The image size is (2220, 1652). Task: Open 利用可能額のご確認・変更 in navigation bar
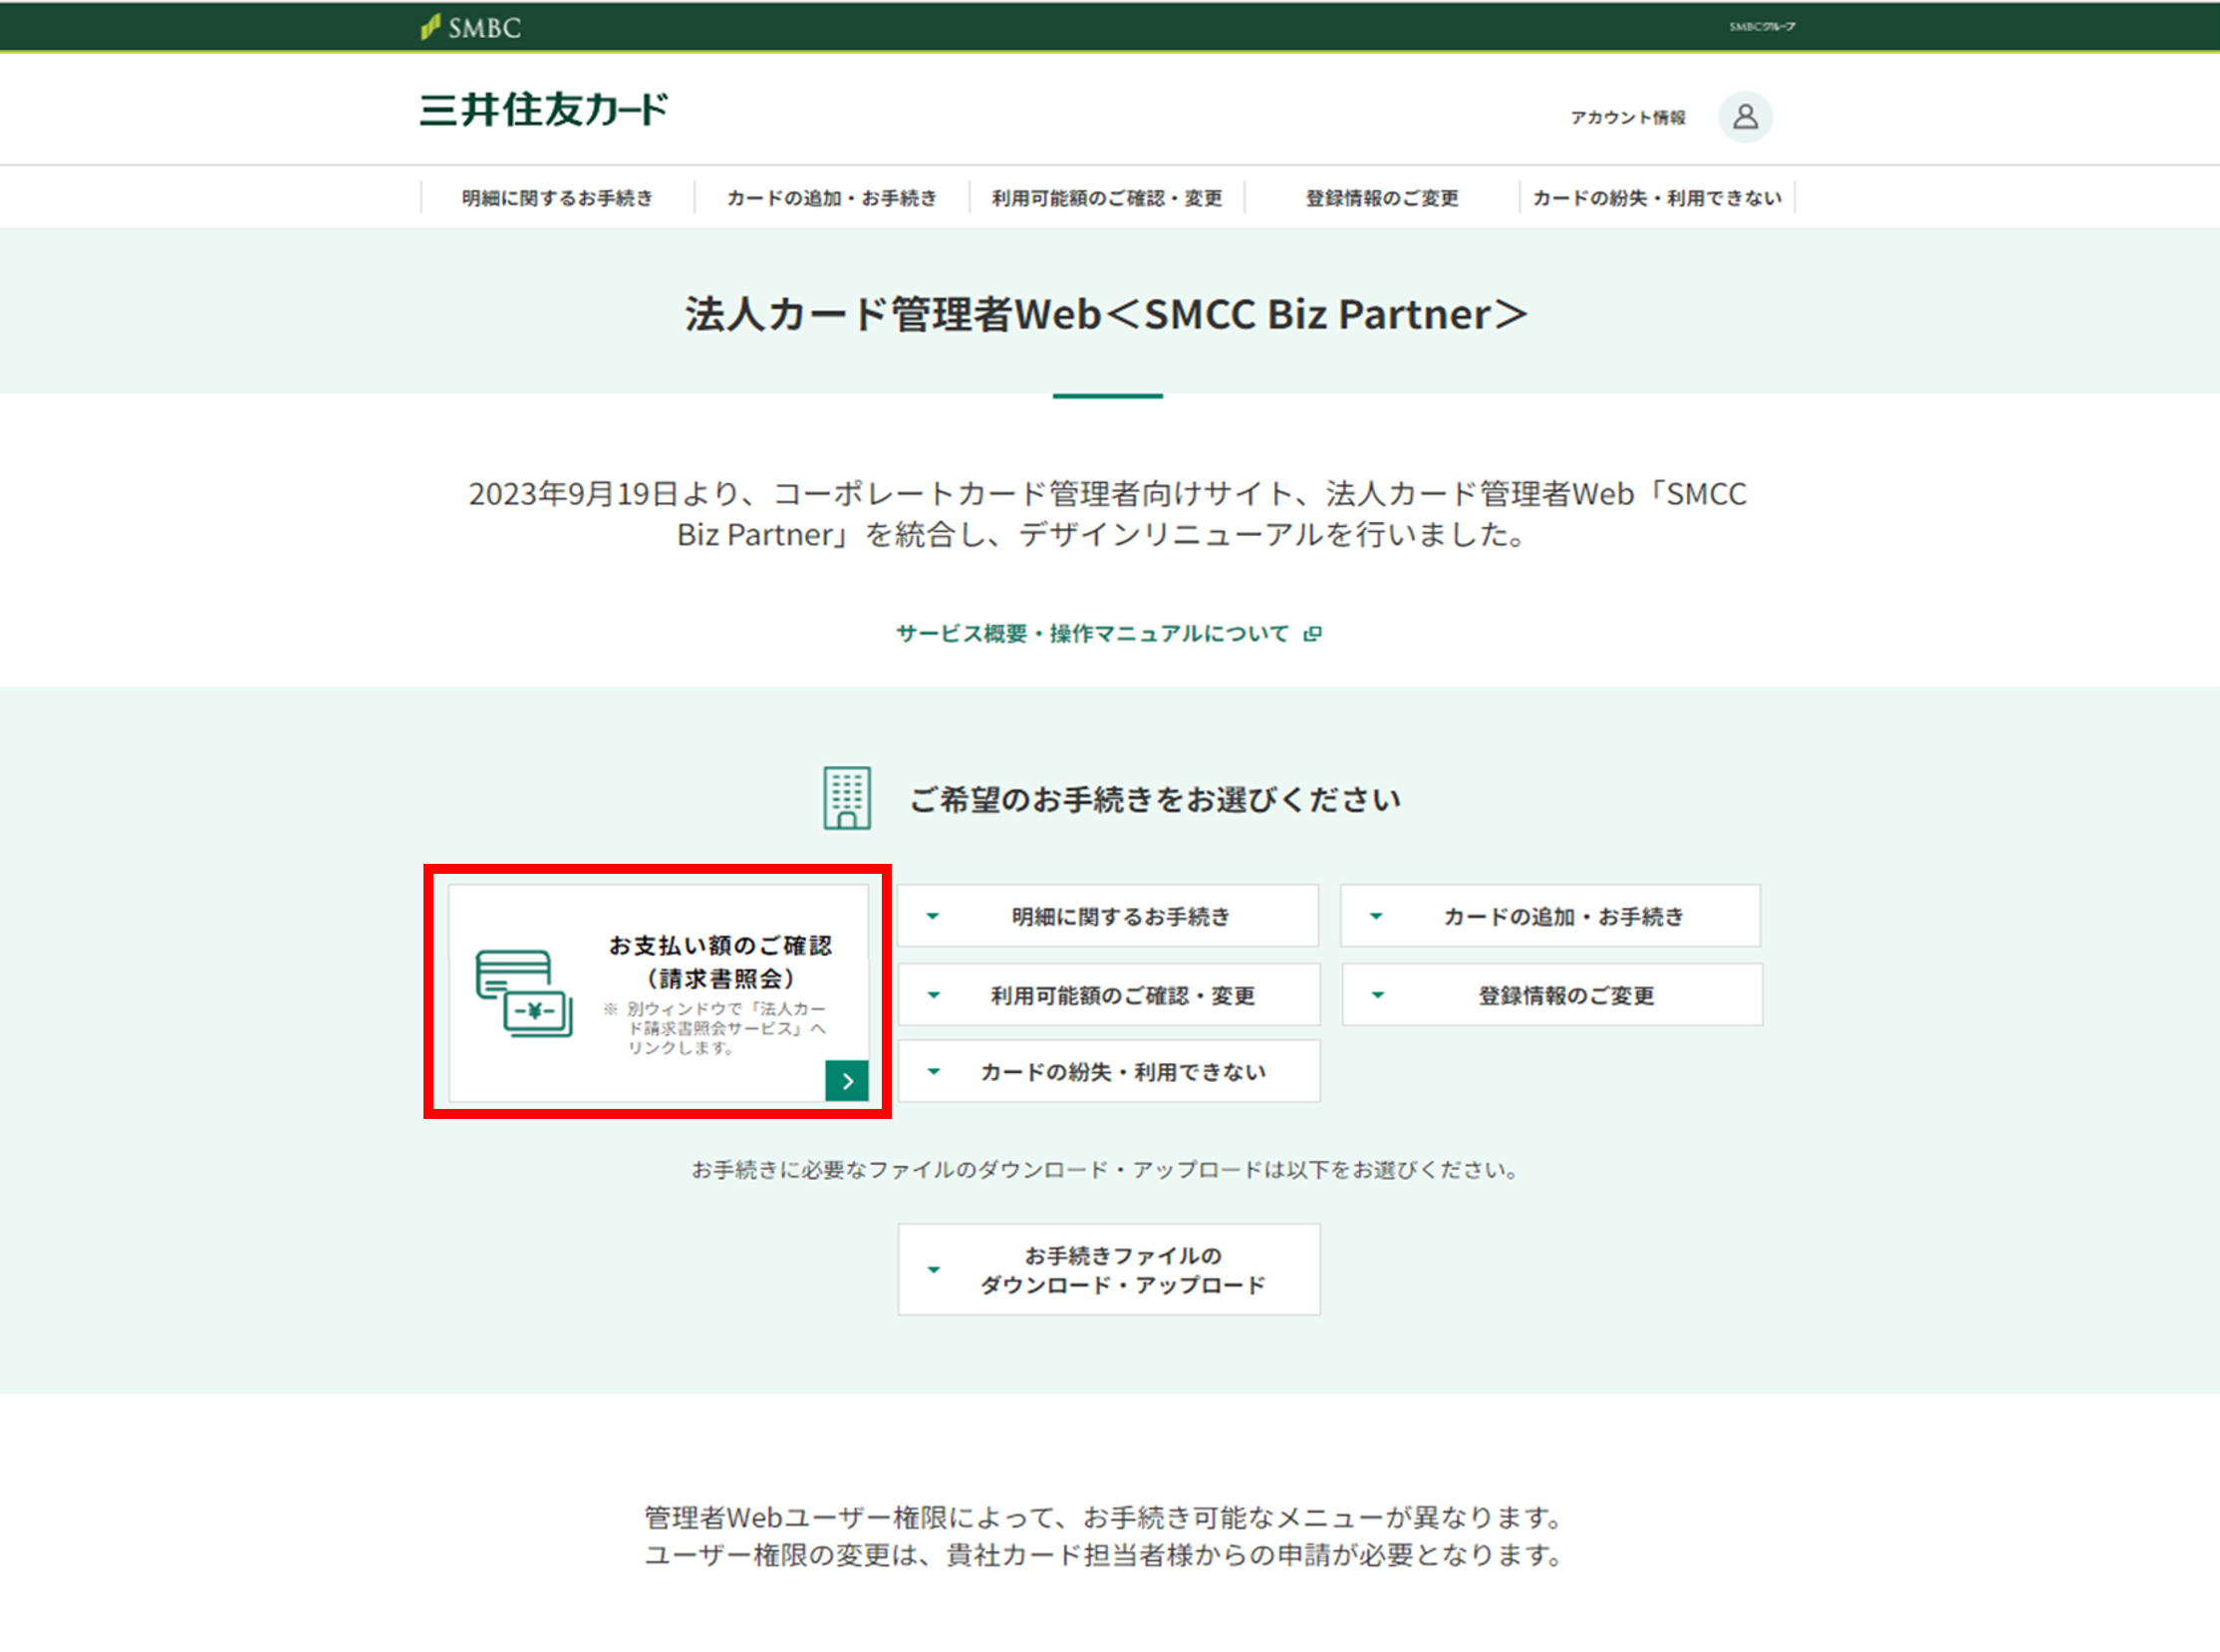[x=1107, y=198]
